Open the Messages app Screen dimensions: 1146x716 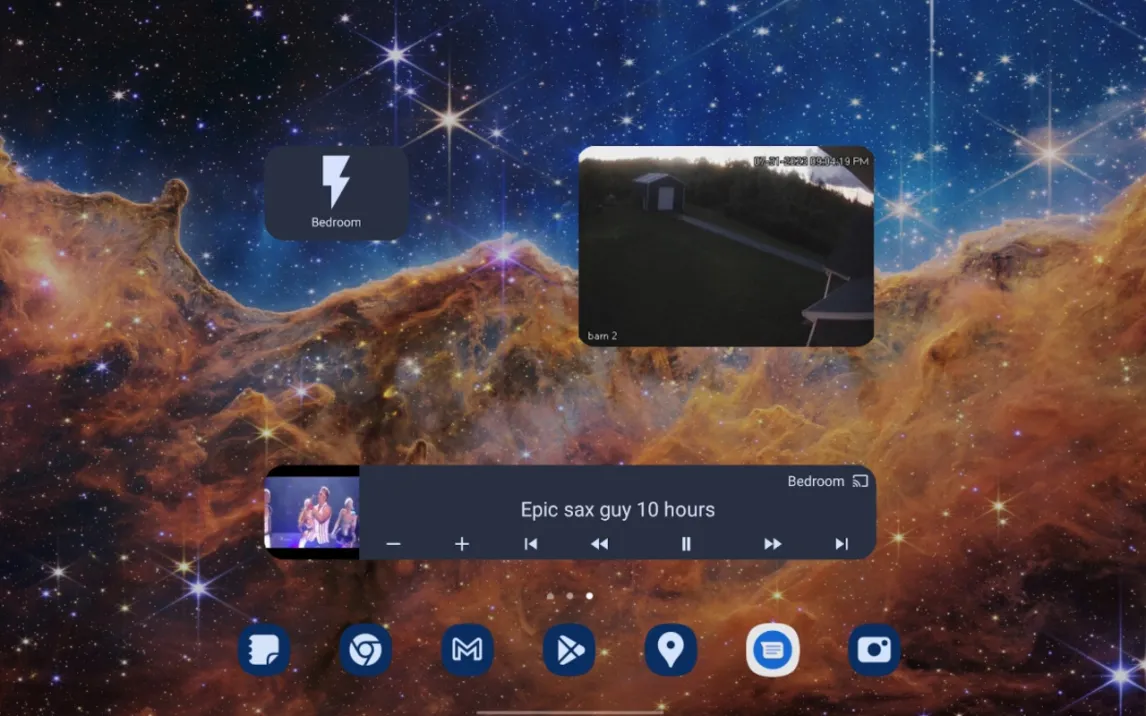[772, 650]
